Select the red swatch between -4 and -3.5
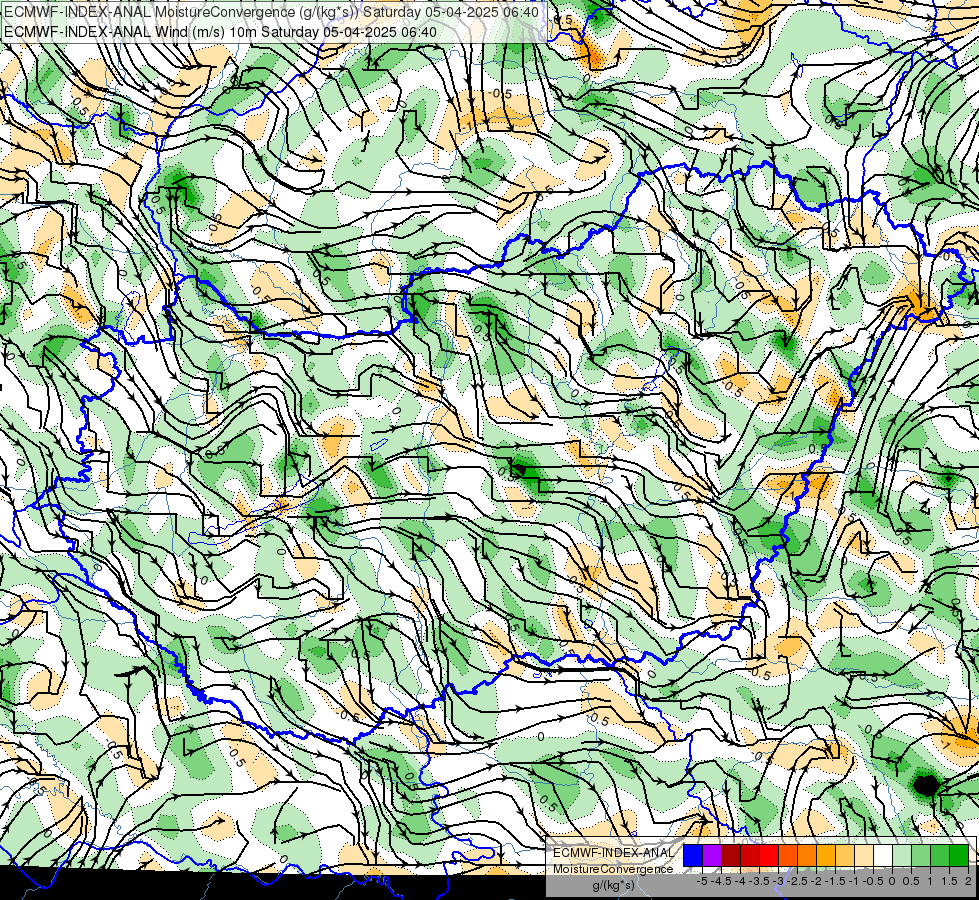Image resolution: width=979 pixels, height=900 pixels. [750, 856]
